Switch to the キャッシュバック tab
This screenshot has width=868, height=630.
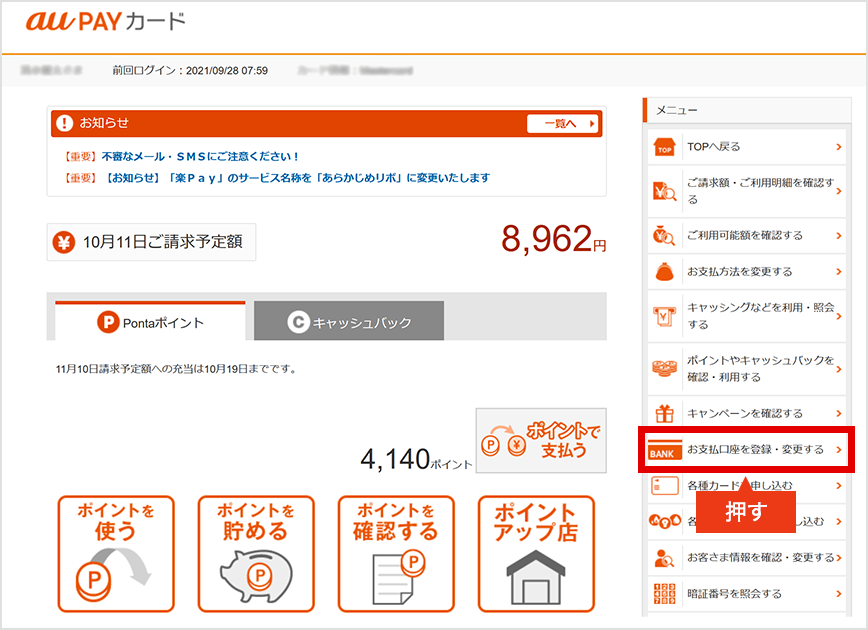tap(349, 322)
